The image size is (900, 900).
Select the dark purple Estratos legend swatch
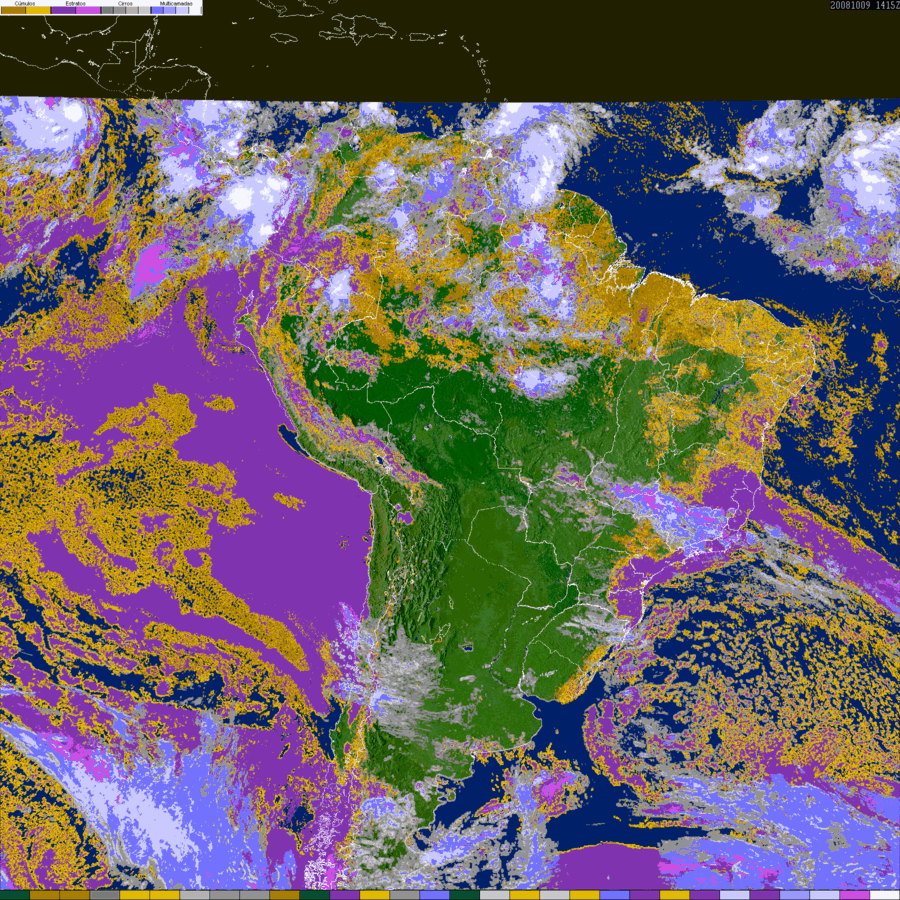click(63, 10)
